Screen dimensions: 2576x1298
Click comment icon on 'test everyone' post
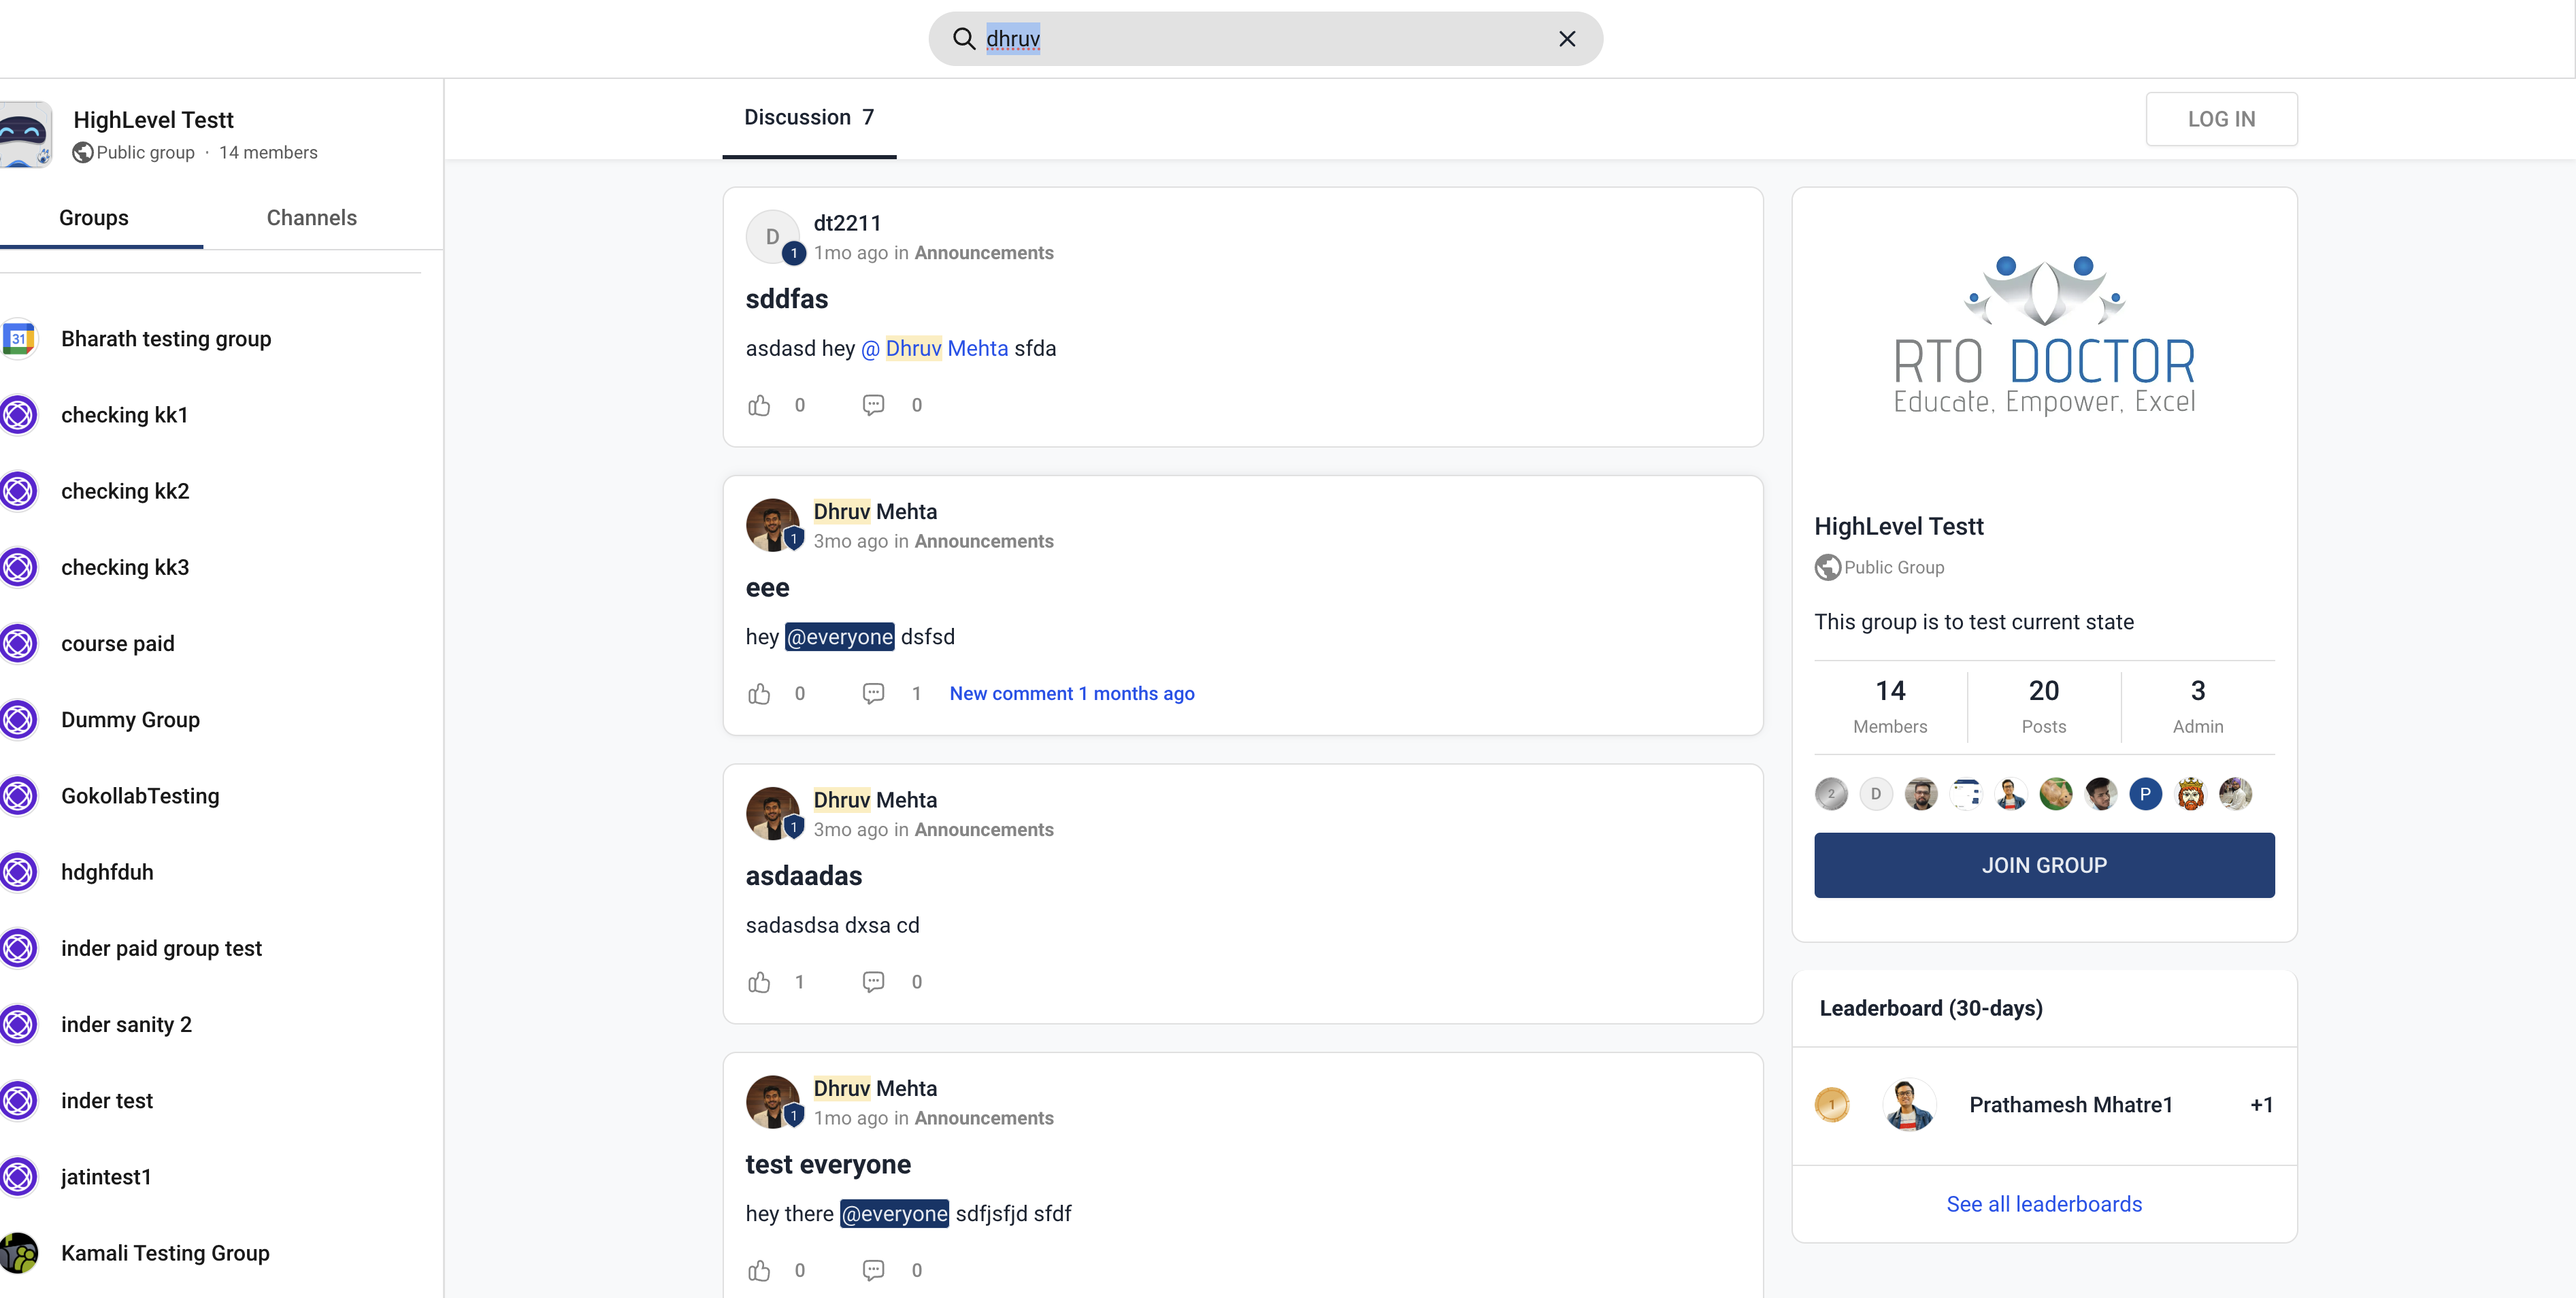coord(873,1270)
